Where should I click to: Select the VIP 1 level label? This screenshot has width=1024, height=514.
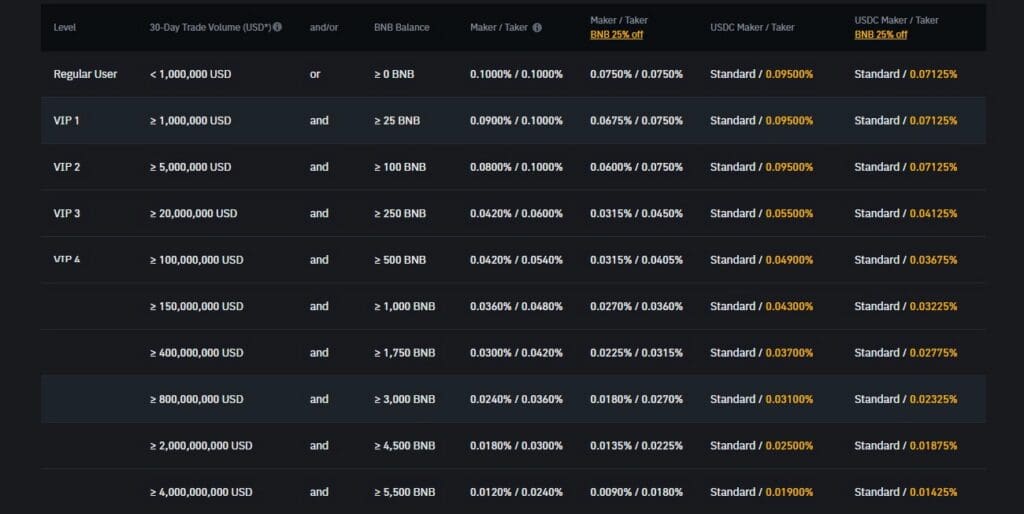coord(67,121)
